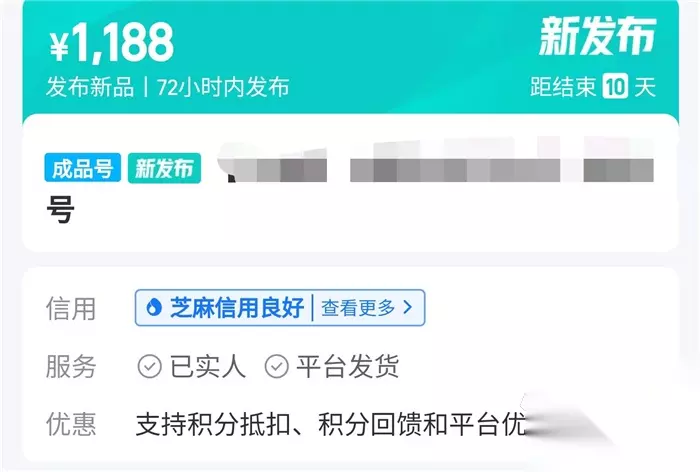The height and width of the screenshot is (472, 700).
Task: Tap the ¥1,188 price text
Action: 112,43
